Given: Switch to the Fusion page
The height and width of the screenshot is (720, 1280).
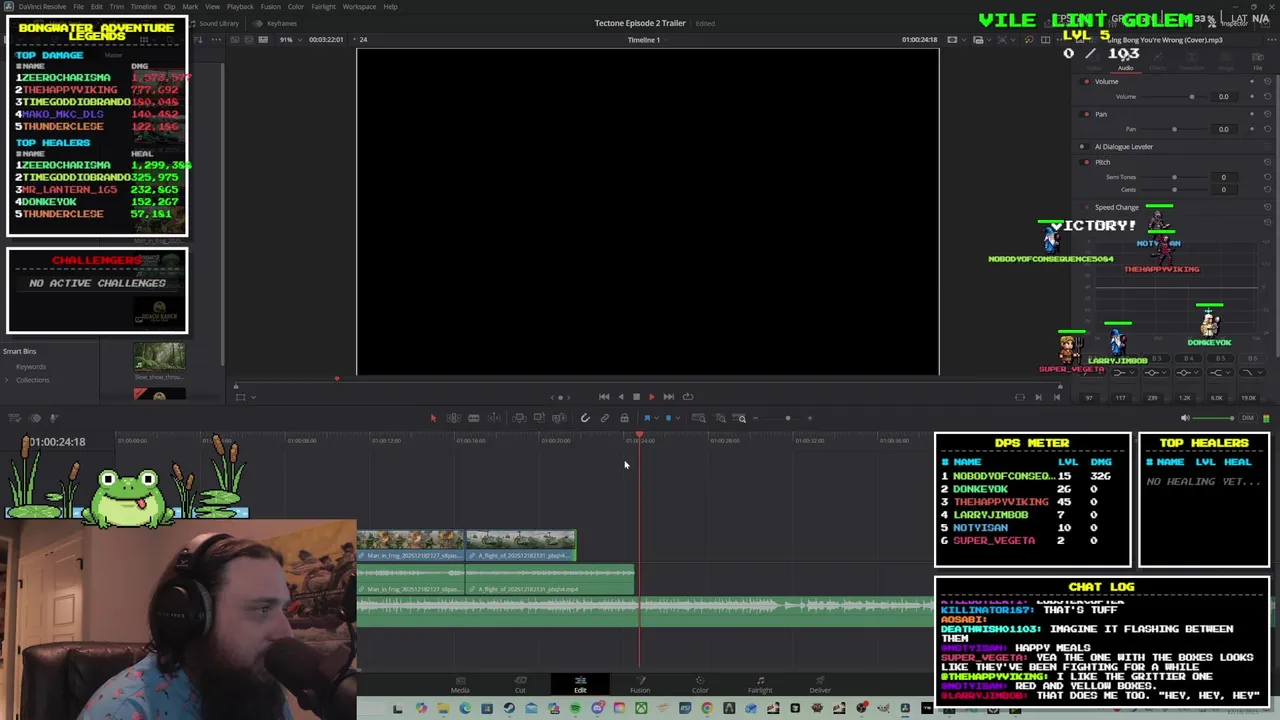Looking at the screenshot, I should (640, 684).
